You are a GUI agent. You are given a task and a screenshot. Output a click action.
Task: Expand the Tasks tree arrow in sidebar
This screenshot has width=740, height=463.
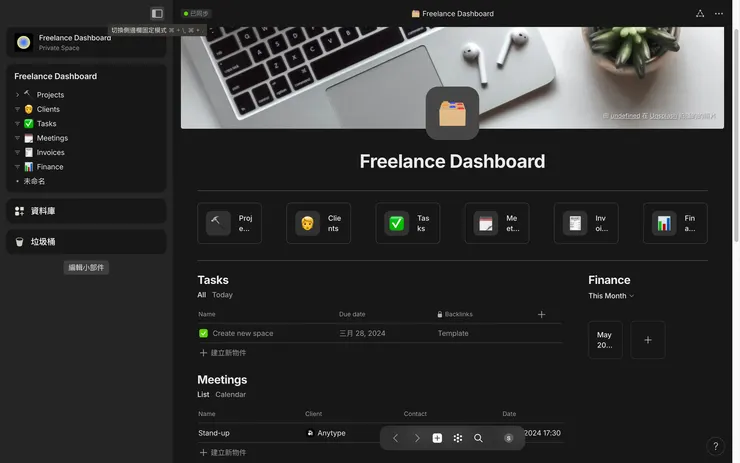point(17,124)
